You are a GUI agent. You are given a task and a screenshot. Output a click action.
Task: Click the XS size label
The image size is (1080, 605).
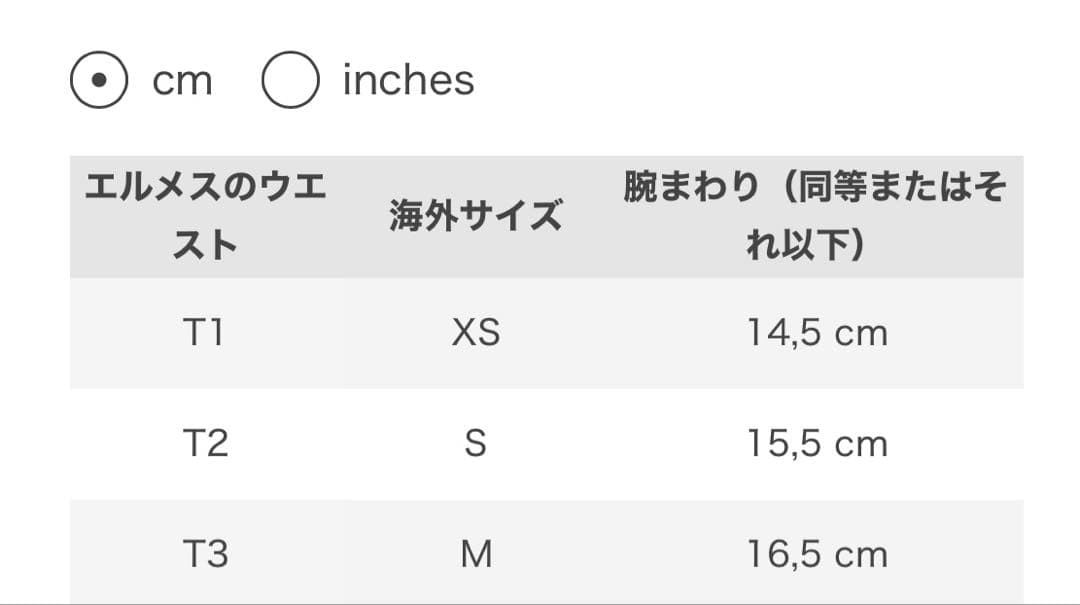pyautogui.click(x=477, y=333)
